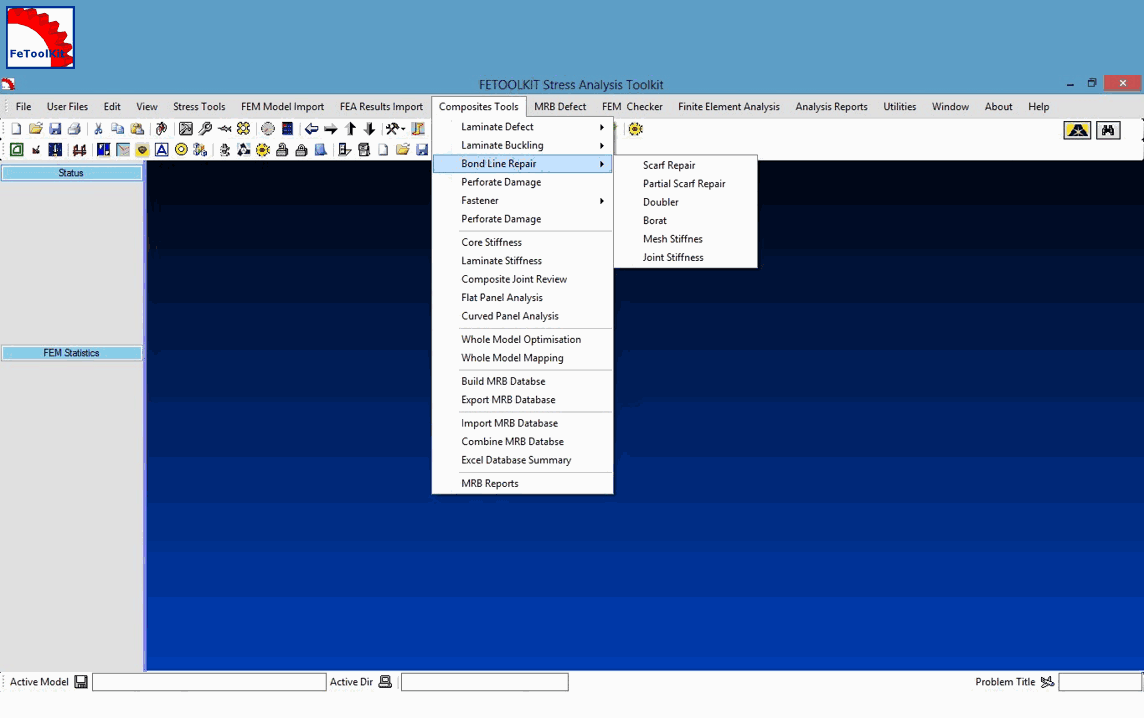Click the red bridge truss icon
The width and height of the screenshot is (1144, 718).
80,150
